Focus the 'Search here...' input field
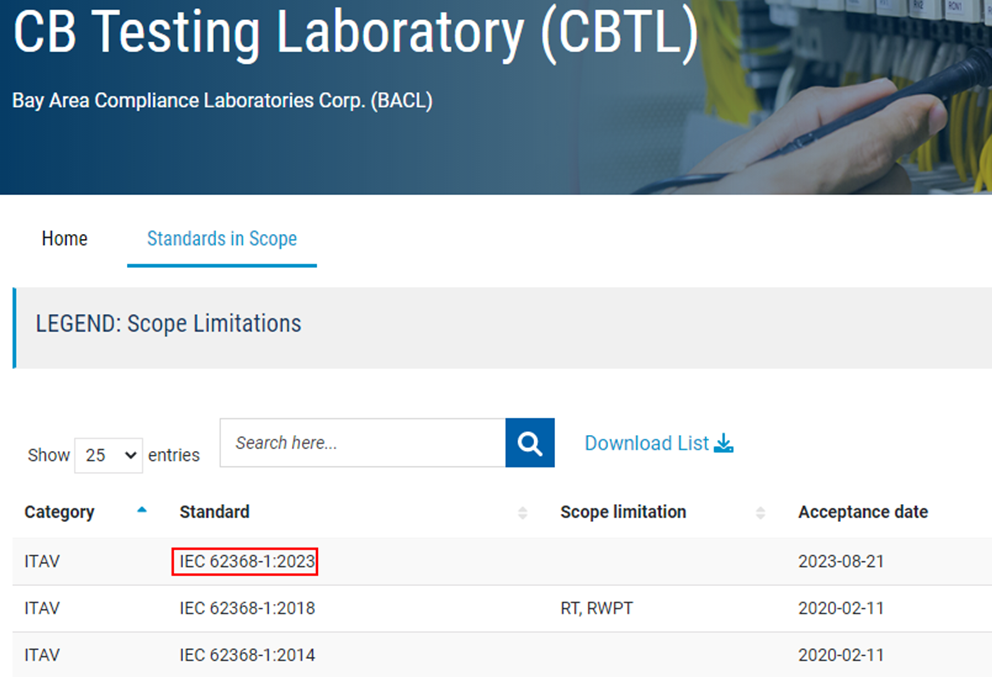This screenshot has width=992, height=678. (362, 443)
